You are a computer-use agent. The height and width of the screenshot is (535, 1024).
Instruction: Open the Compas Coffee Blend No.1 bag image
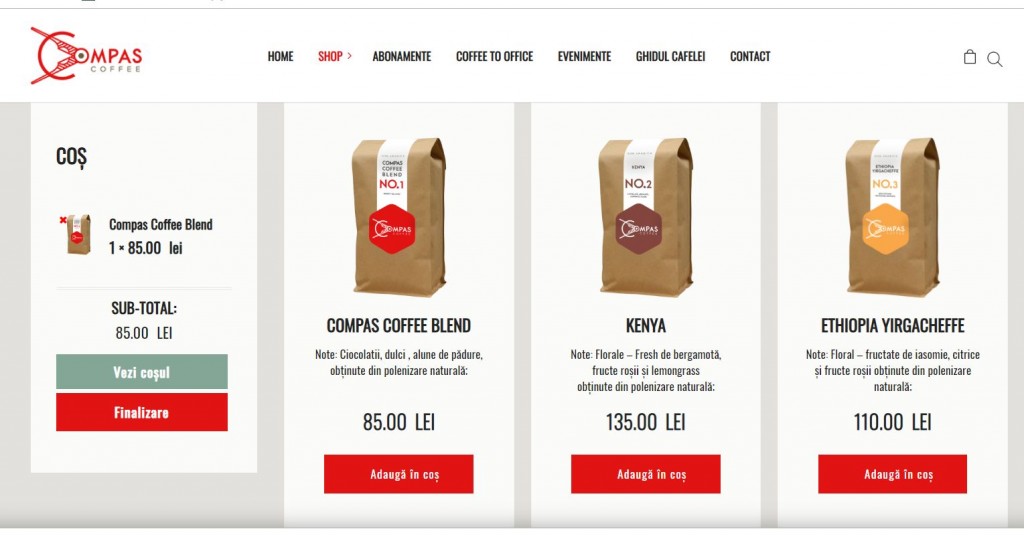tap(398, 217)
